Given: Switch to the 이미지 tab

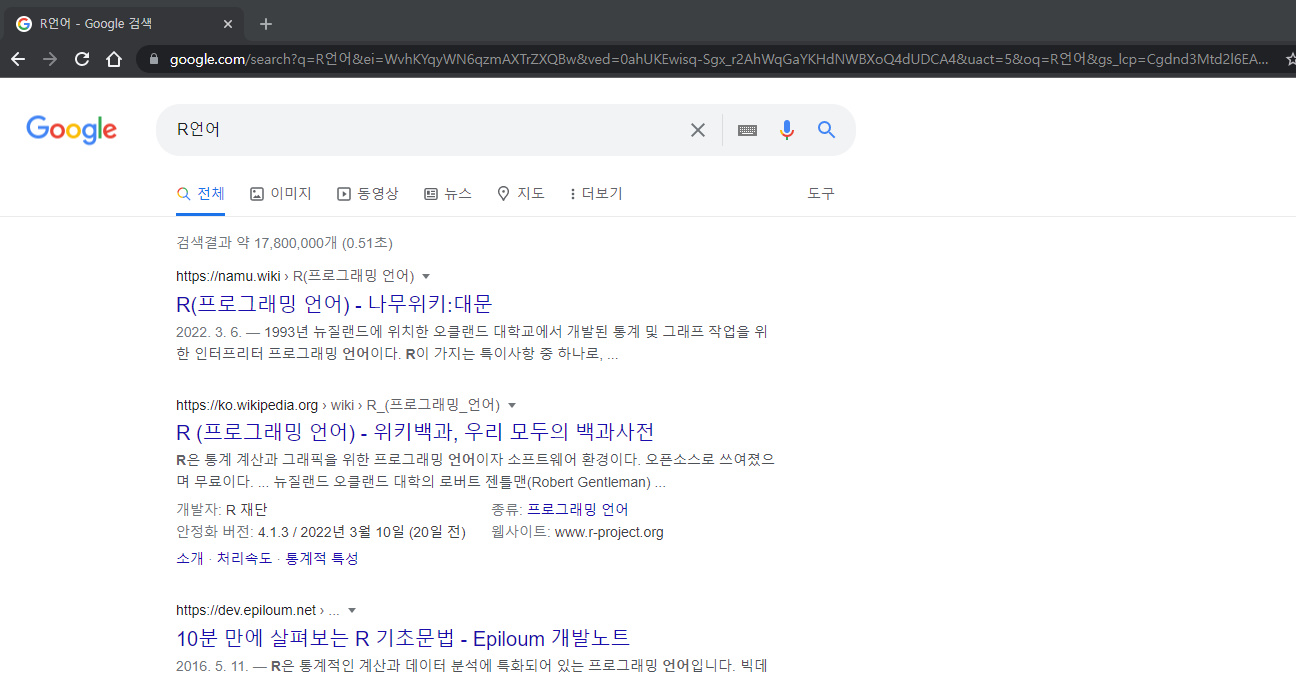Looking at the screenshot, I should [281, 193].
